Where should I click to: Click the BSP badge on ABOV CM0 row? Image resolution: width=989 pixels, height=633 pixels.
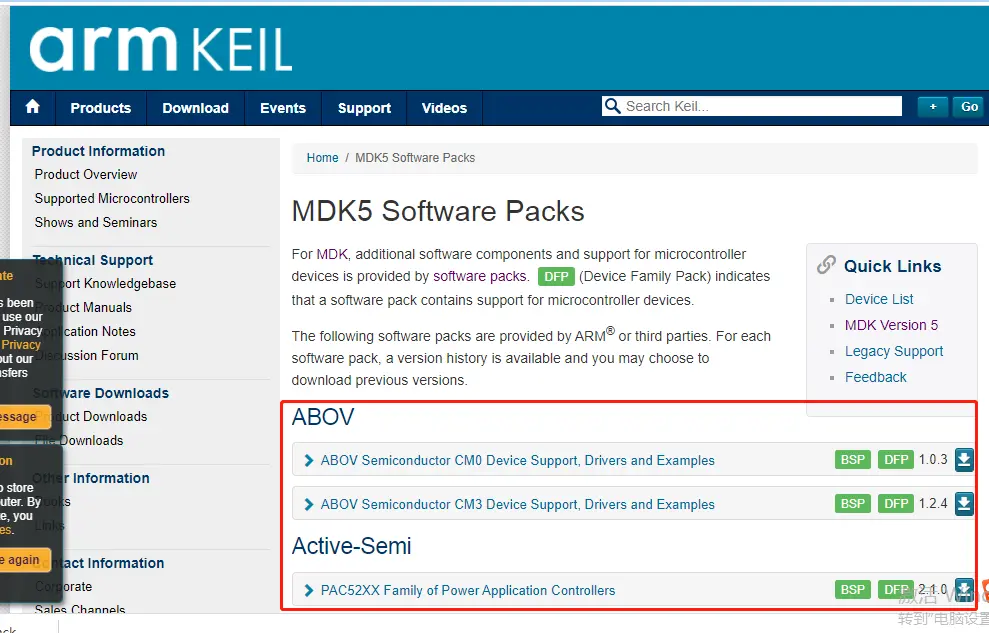(x=853, y=460)
